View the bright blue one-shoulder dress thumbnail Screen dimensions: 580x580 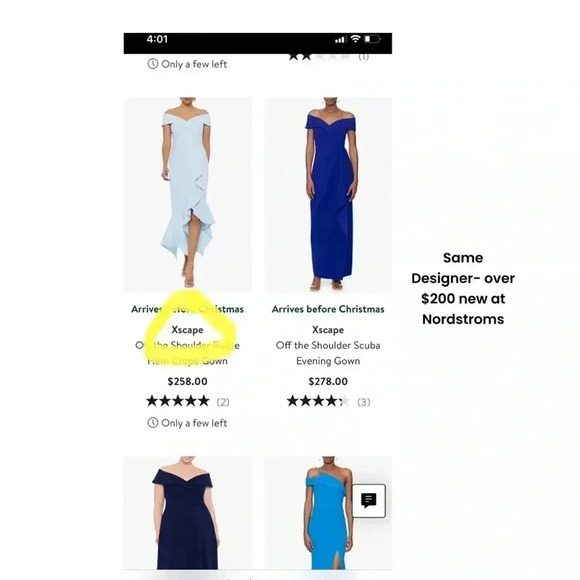pos(328,513)
